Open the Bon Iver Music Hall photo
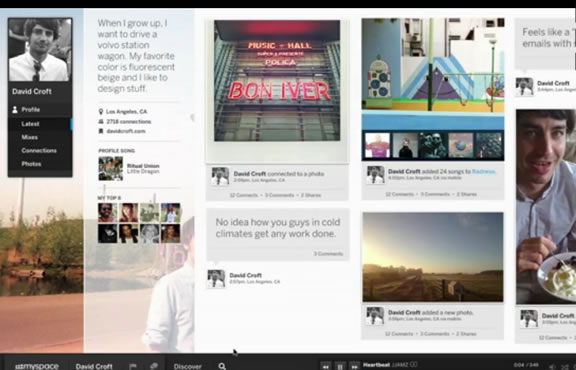The height and width of the screenshot is (370, 576). 277,81
